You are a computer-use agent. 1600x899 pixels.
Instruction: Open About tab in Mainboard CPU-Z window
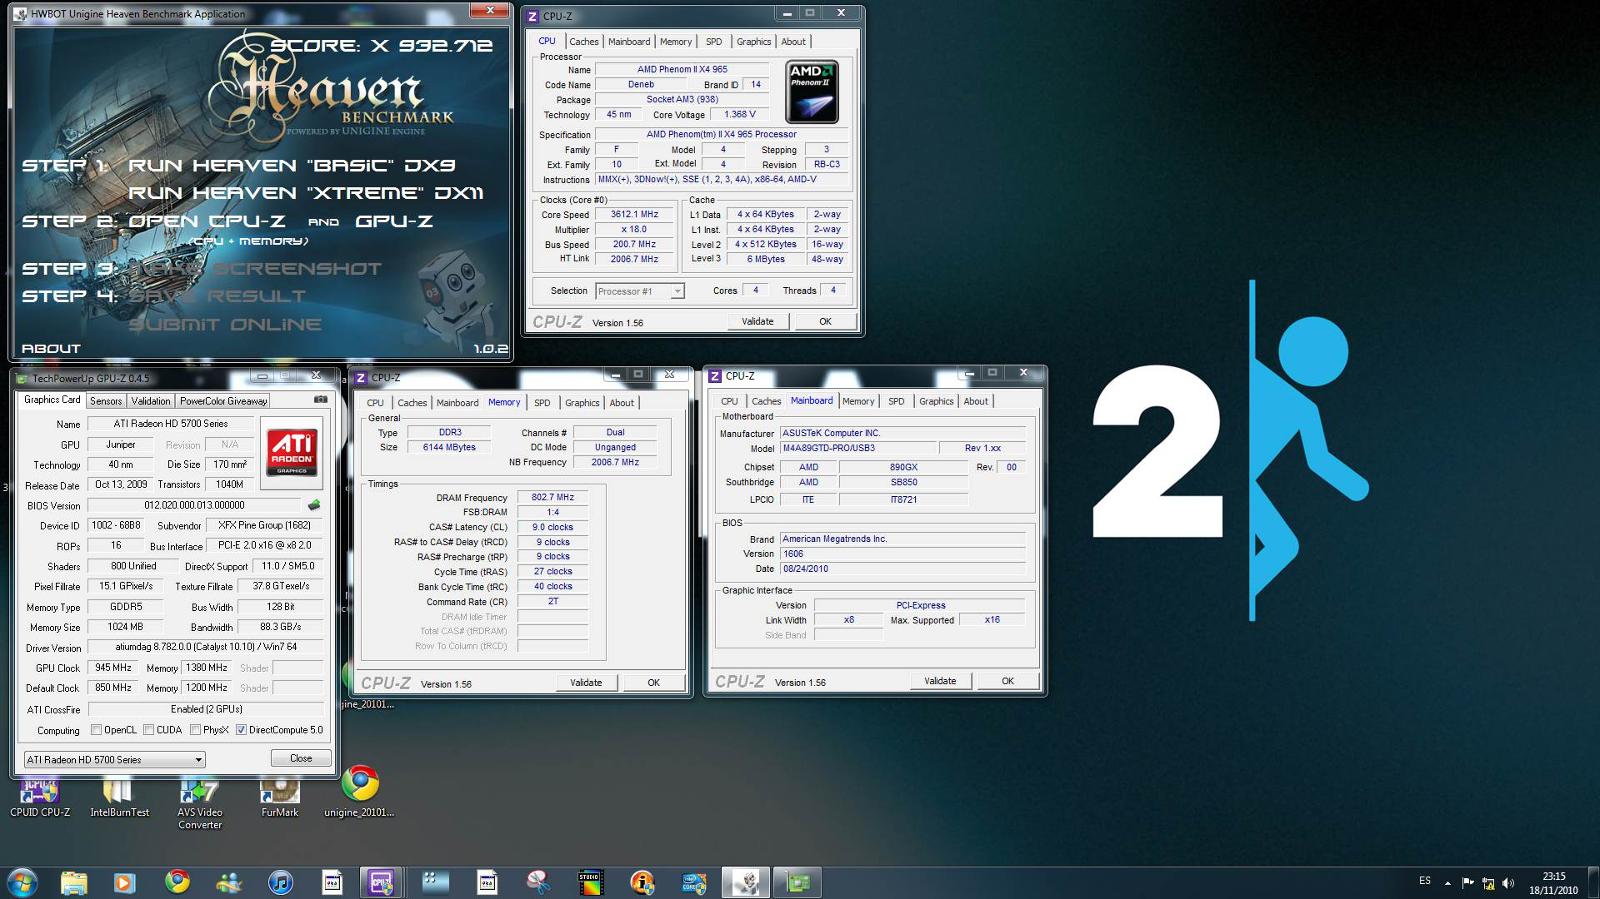(x=976, y=402)
